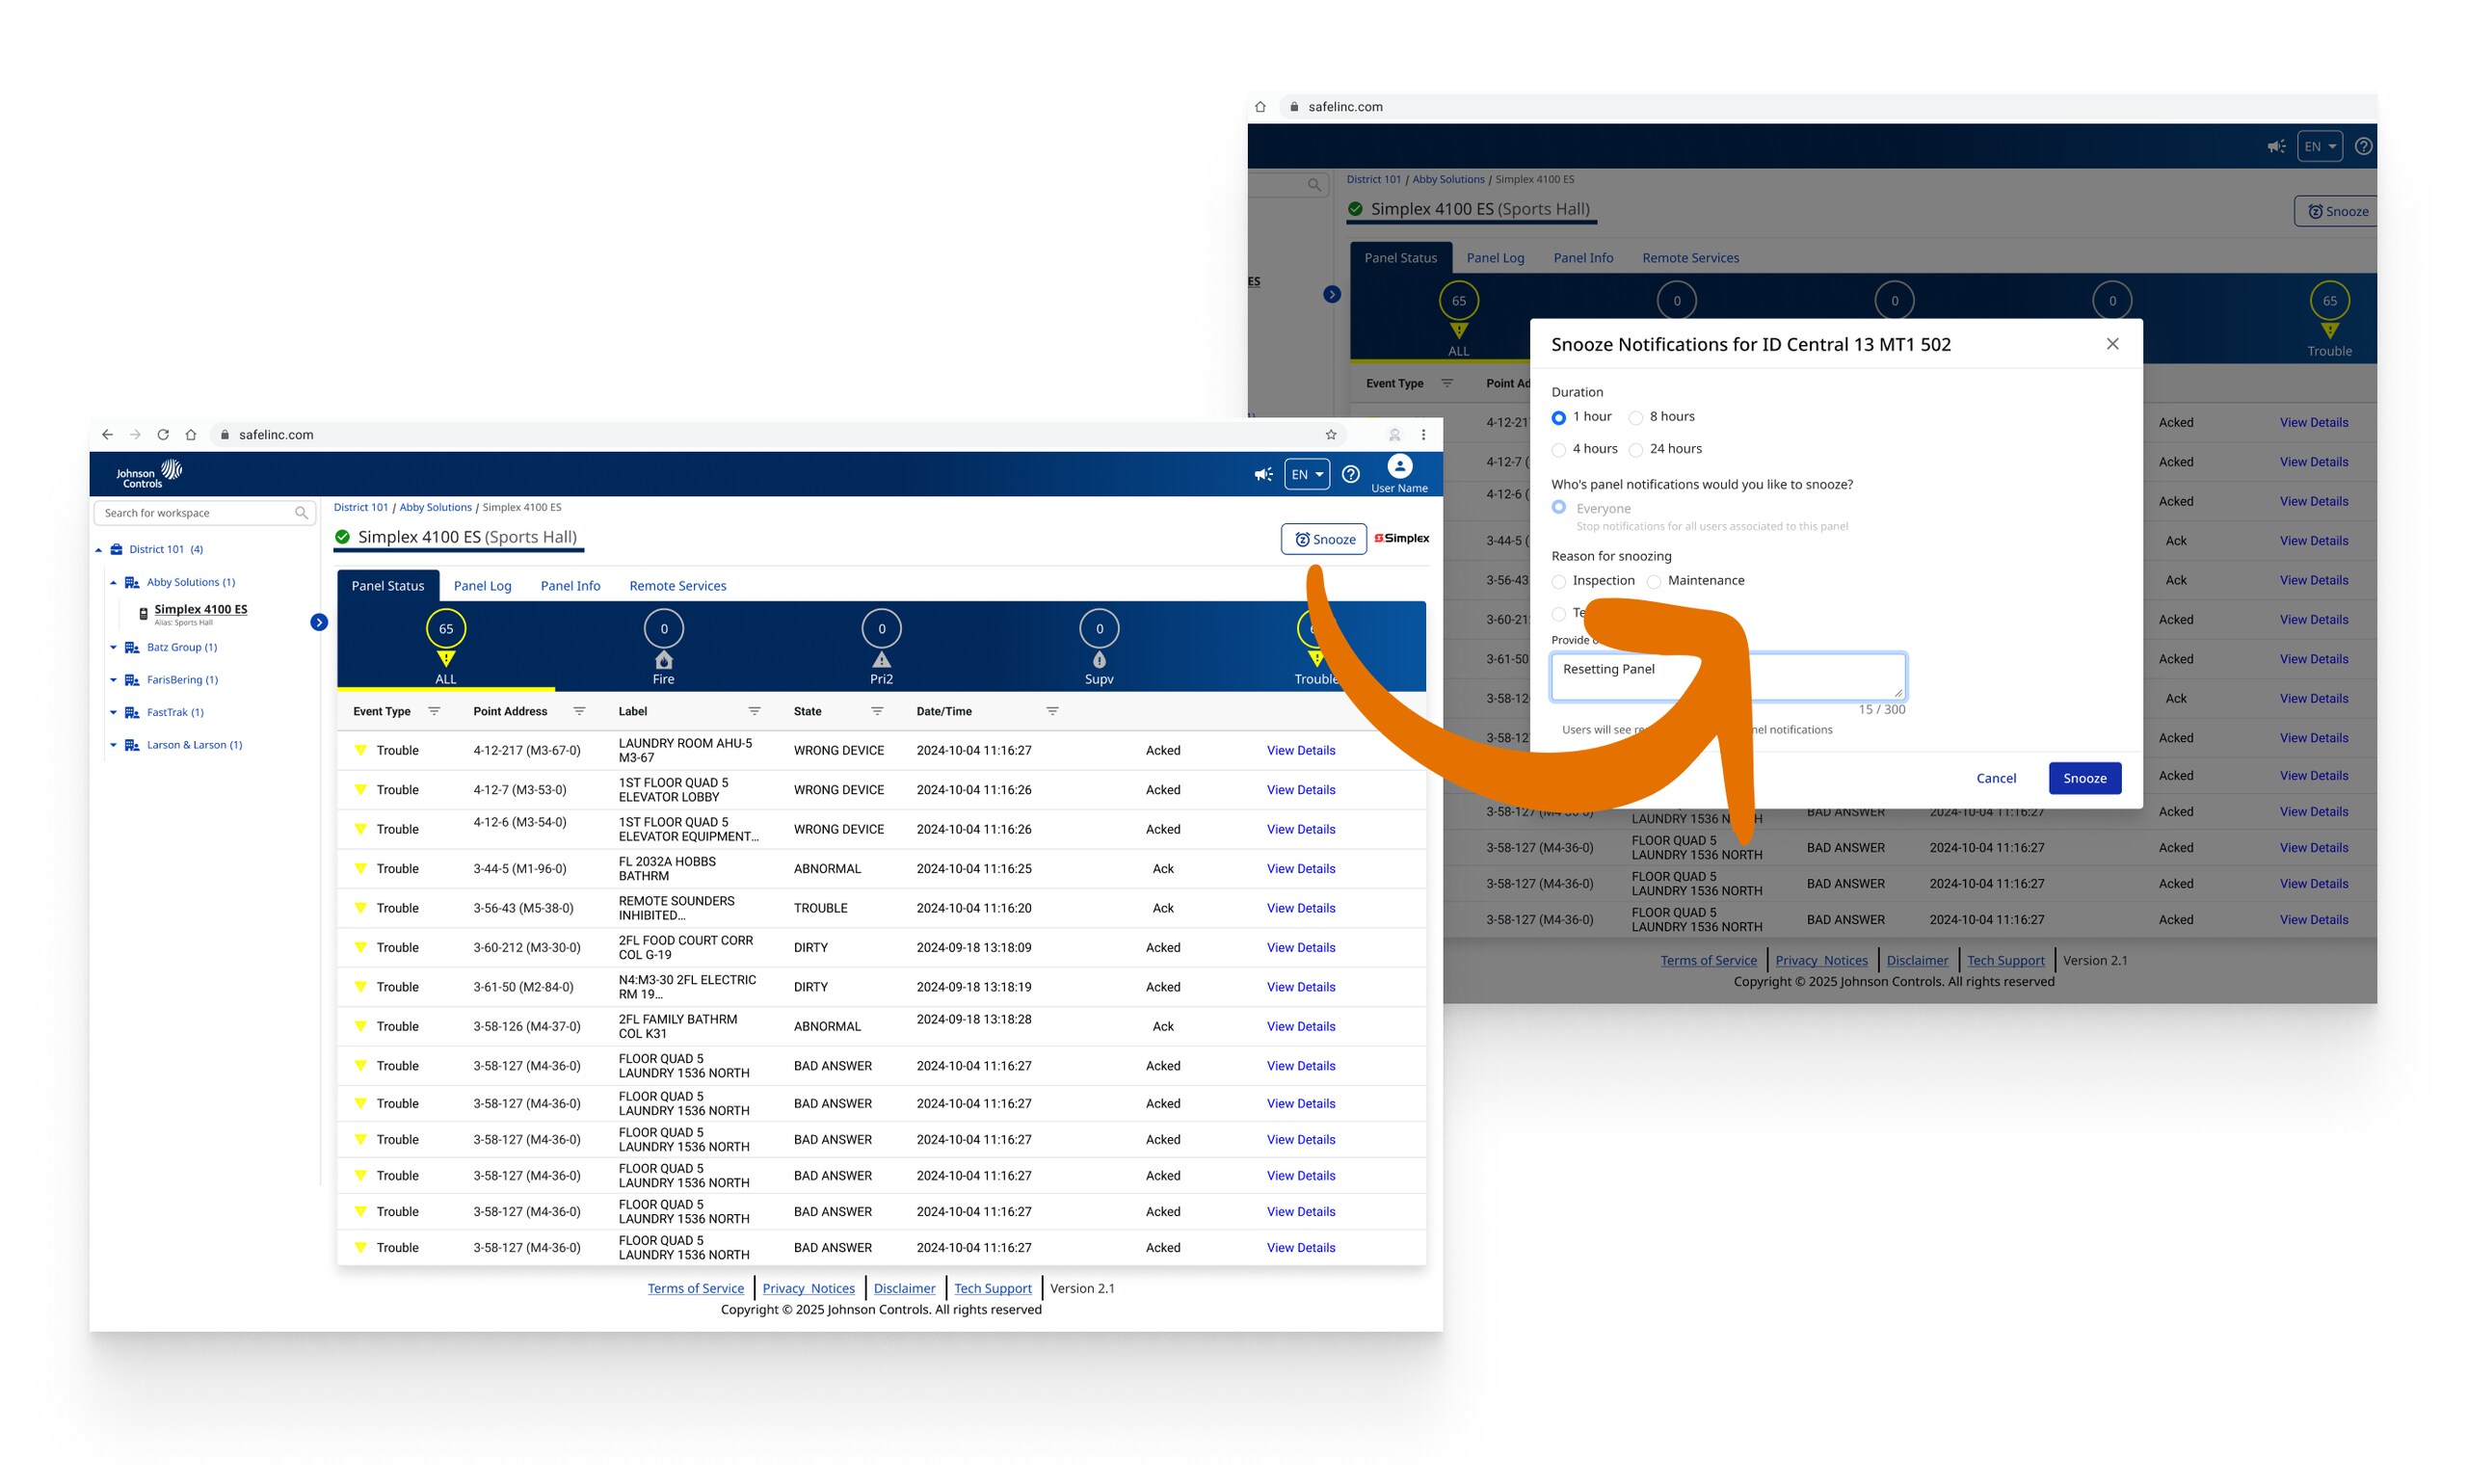Open the State column filter icon
The image size is (2467, 1484).
(877, 711)
